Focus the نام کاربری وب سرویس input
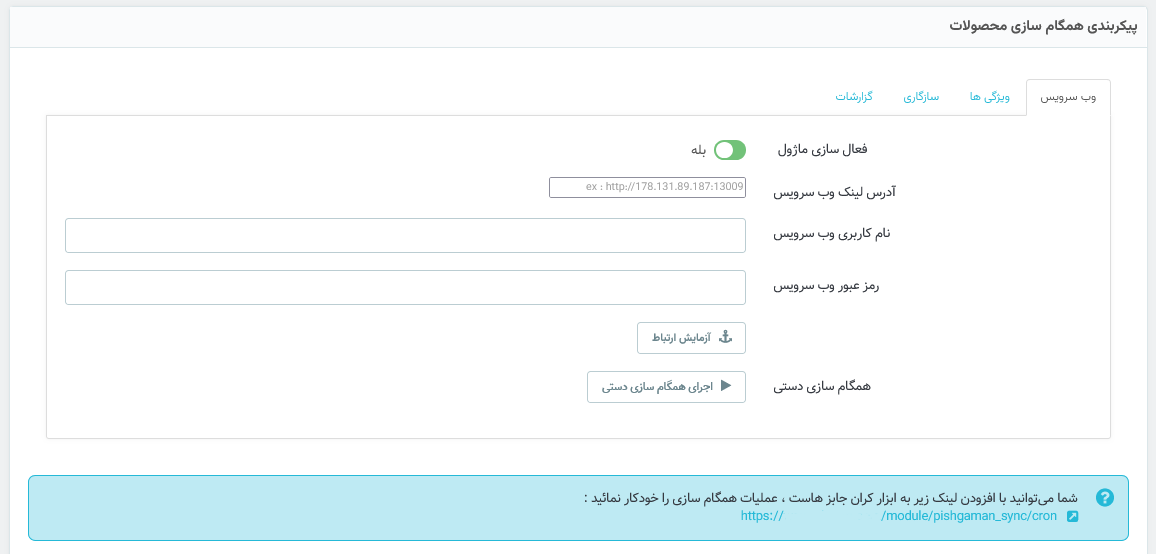The width and height of the screenshot is (1156, 554). click(405, 235)
